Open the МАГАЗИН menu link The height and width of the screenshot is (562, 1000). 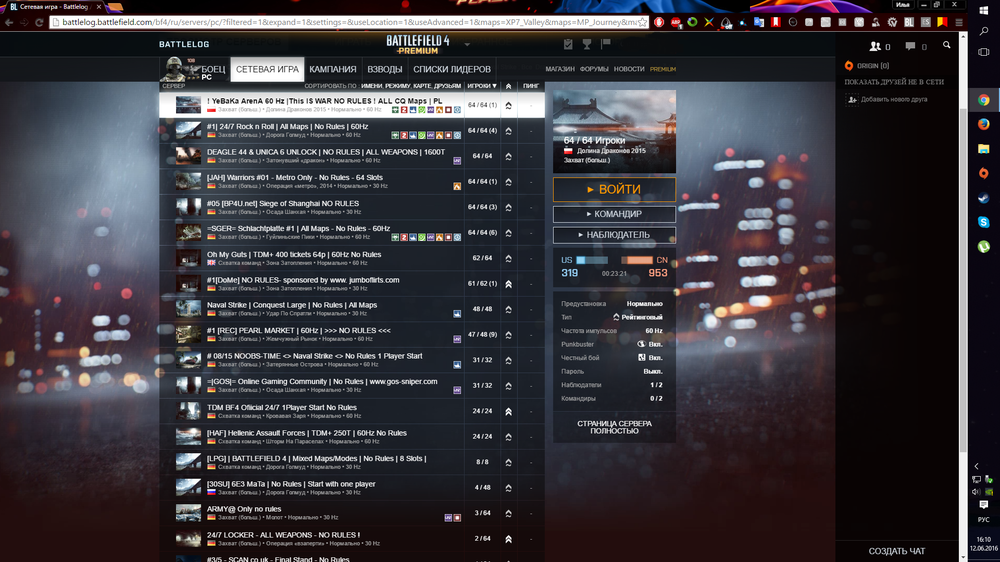[560, 69]
